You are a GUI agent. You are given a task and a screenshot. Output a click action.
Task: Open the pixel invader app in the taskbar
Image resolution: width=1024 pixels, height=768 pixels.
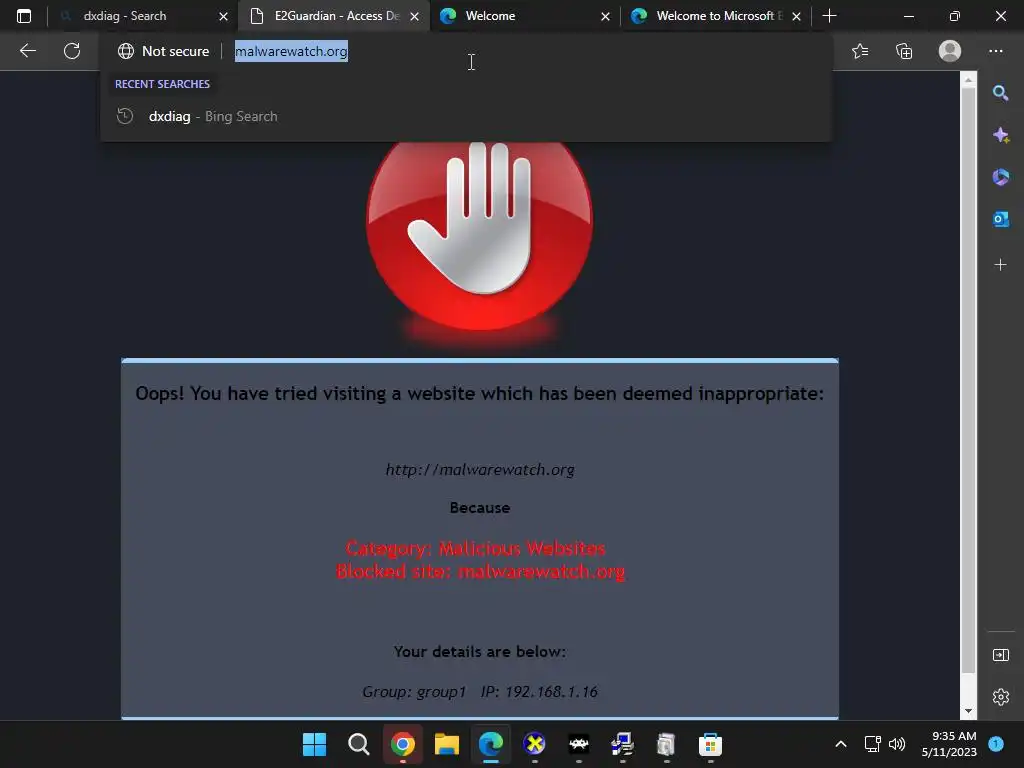tap(579, 744)
